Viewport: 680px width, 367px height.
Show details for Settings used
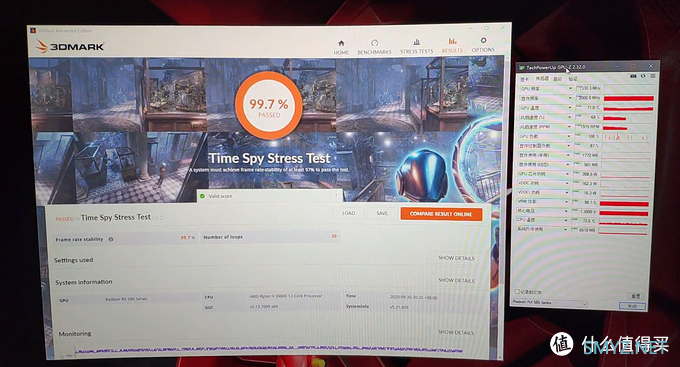[x=456, y=258]
